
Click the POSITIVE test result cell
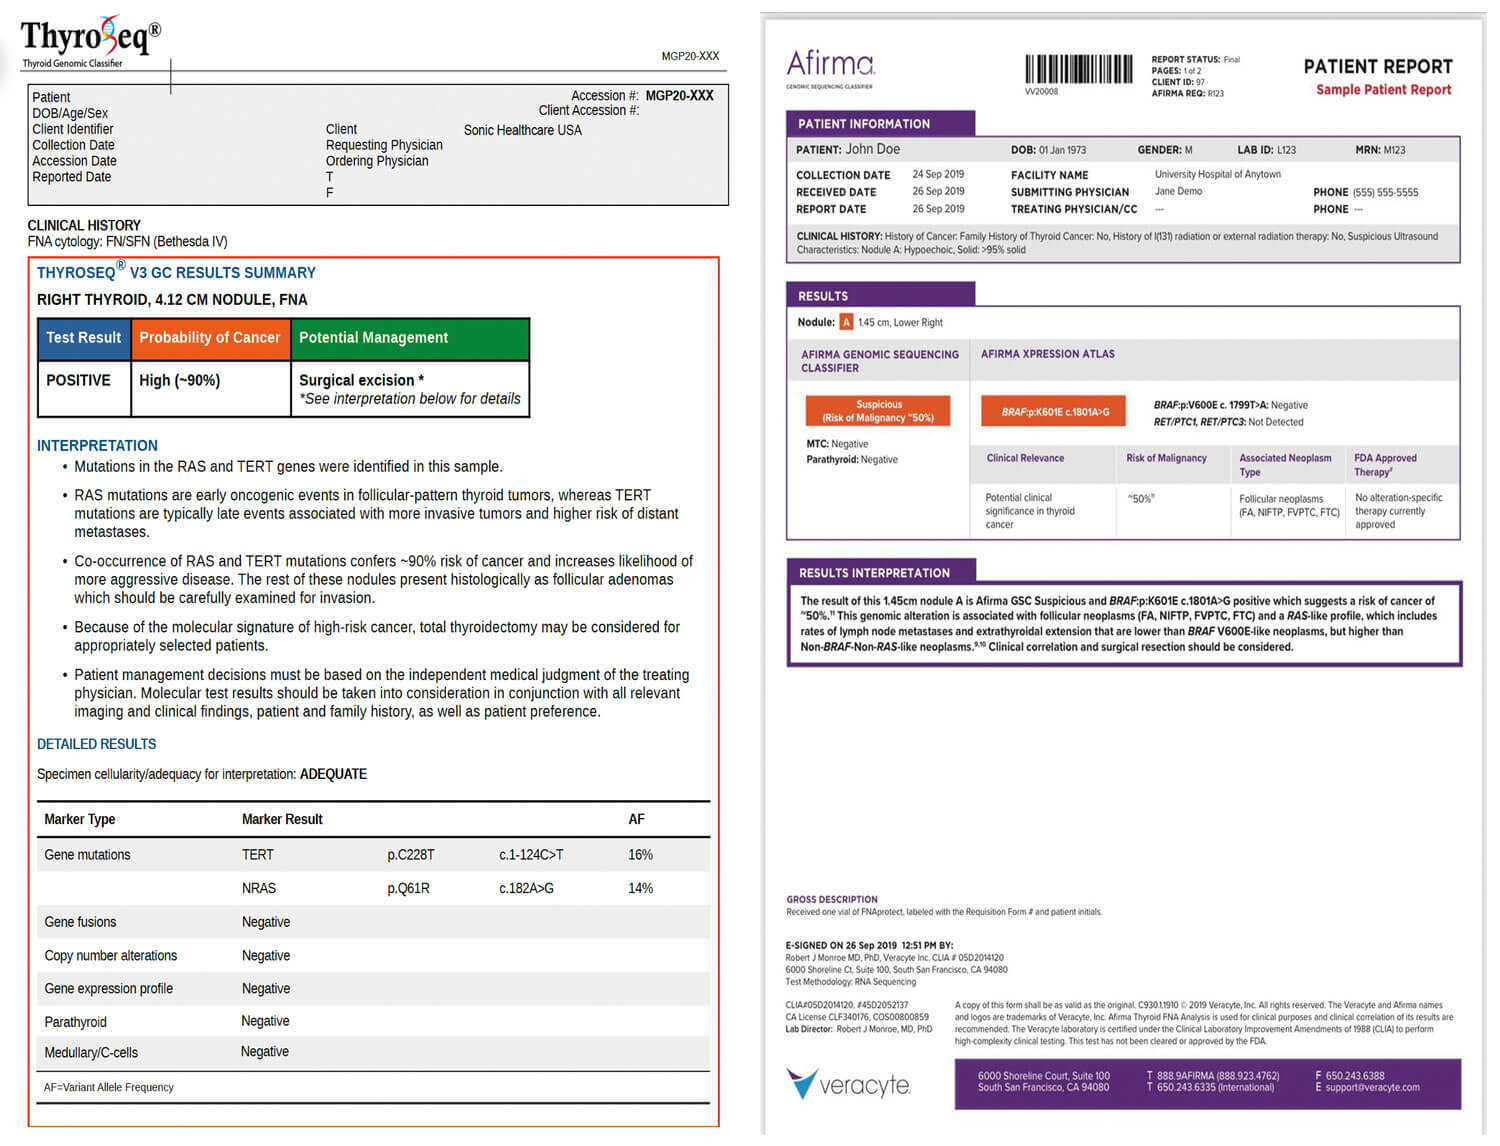click(79, 381)
